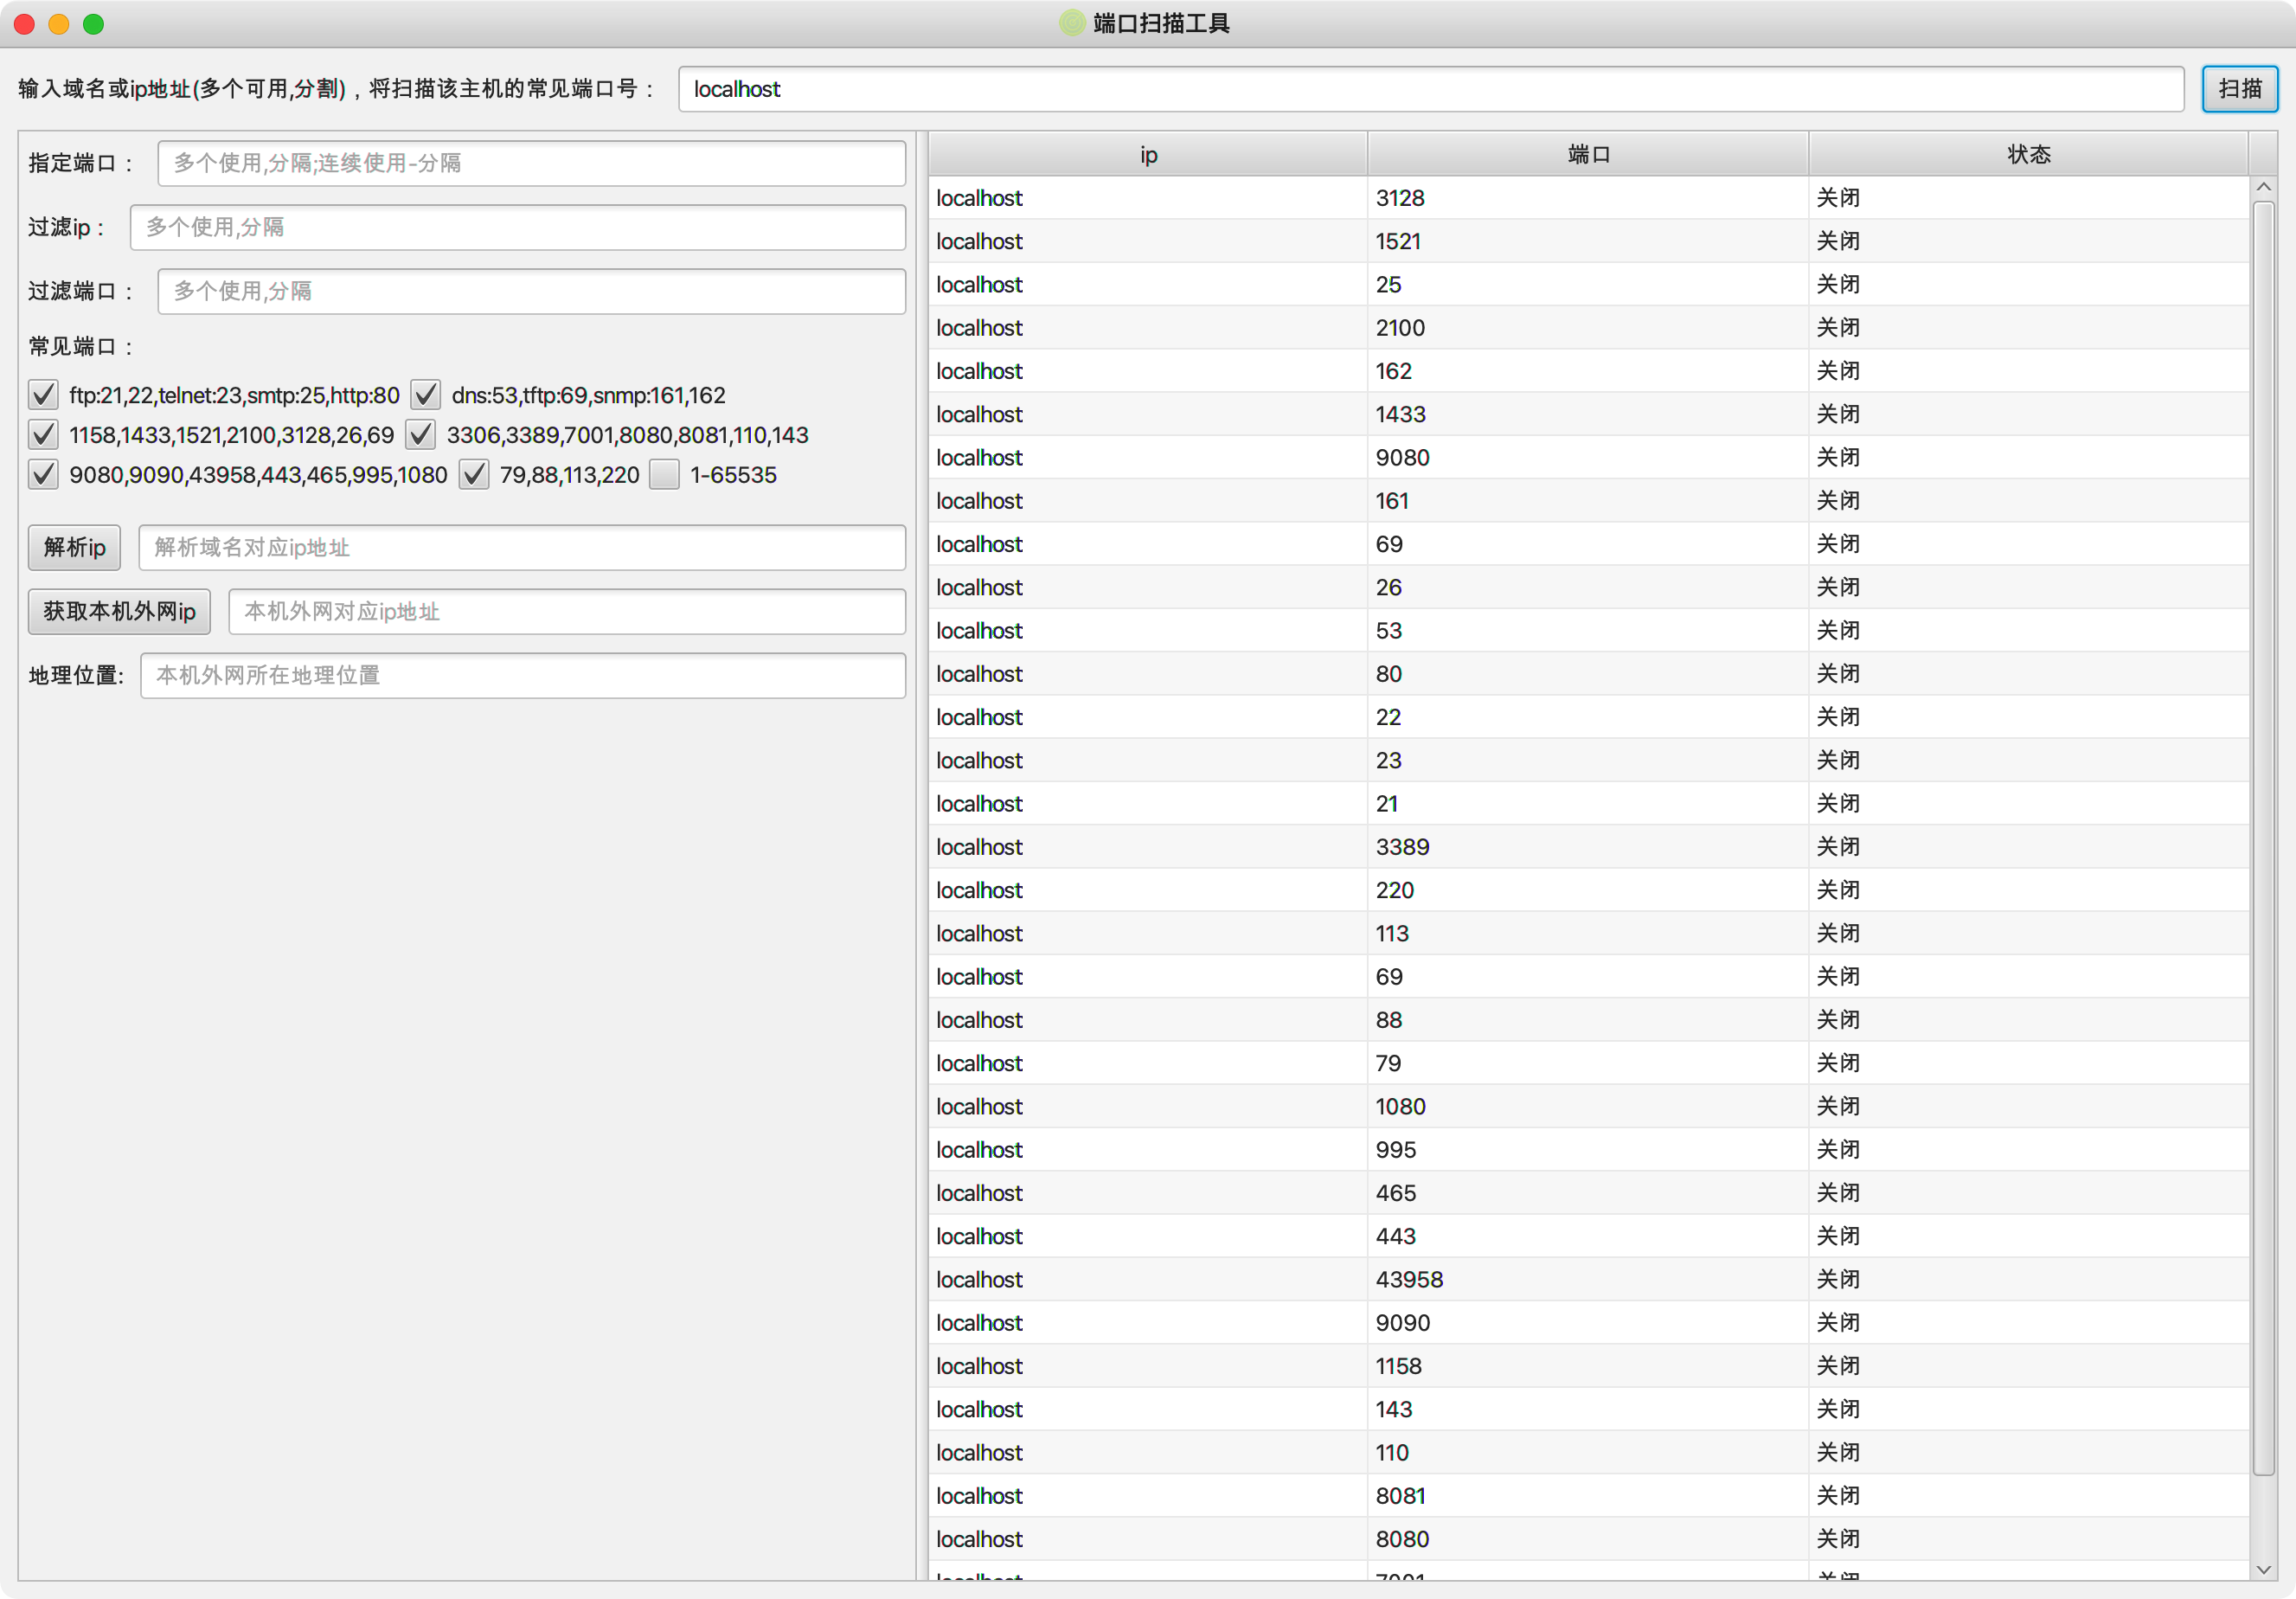Click the 指定端口 input field
The width and height of the screenshot is (2296, 1599).
point(531,163)
